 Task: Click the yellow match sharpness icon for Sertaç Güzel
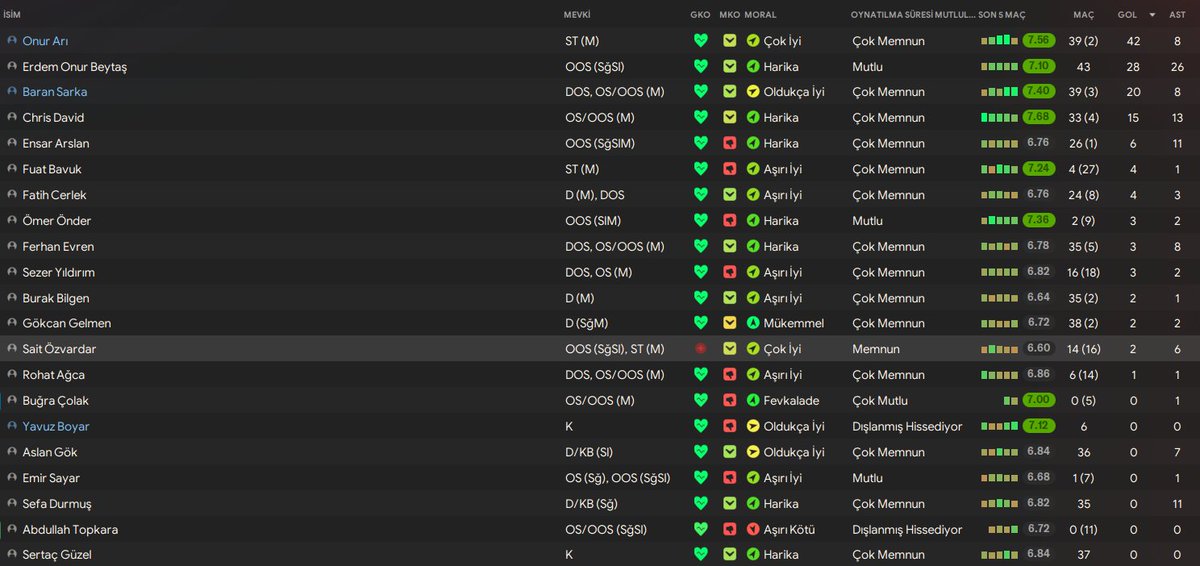[x=730, y=555]
